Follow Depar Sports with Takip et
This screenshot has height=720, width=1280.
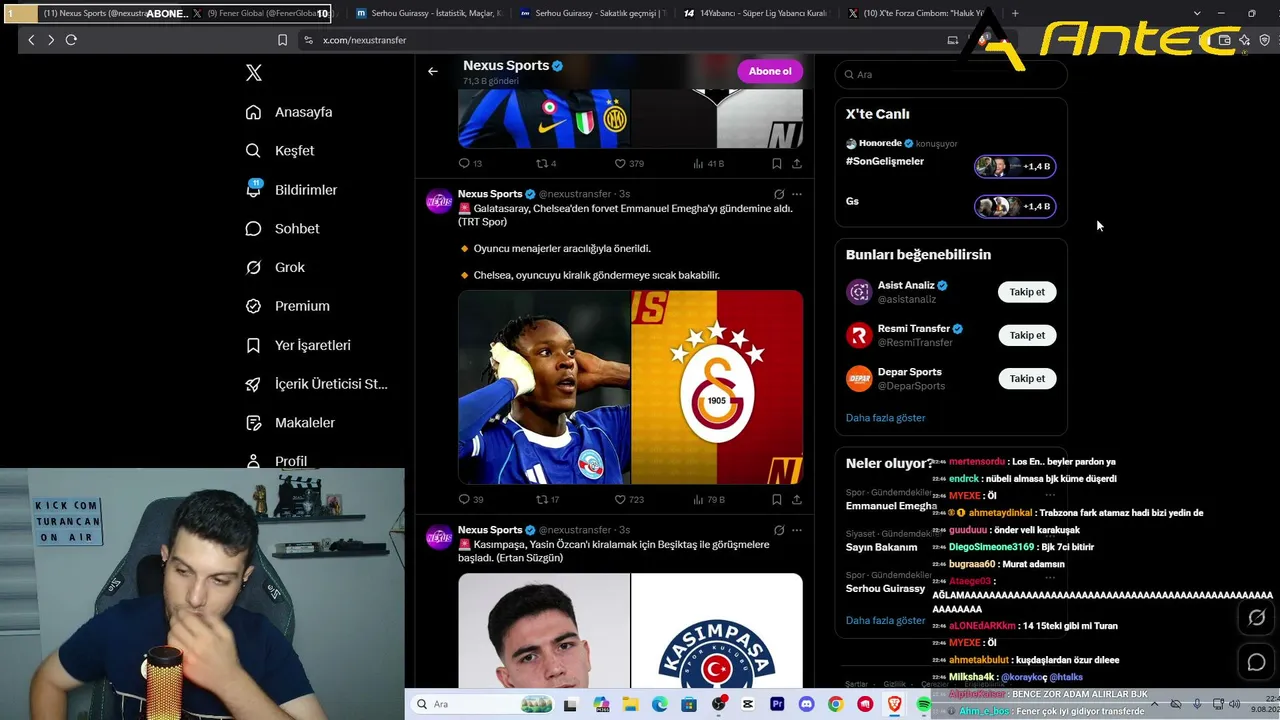(1027, 379)
